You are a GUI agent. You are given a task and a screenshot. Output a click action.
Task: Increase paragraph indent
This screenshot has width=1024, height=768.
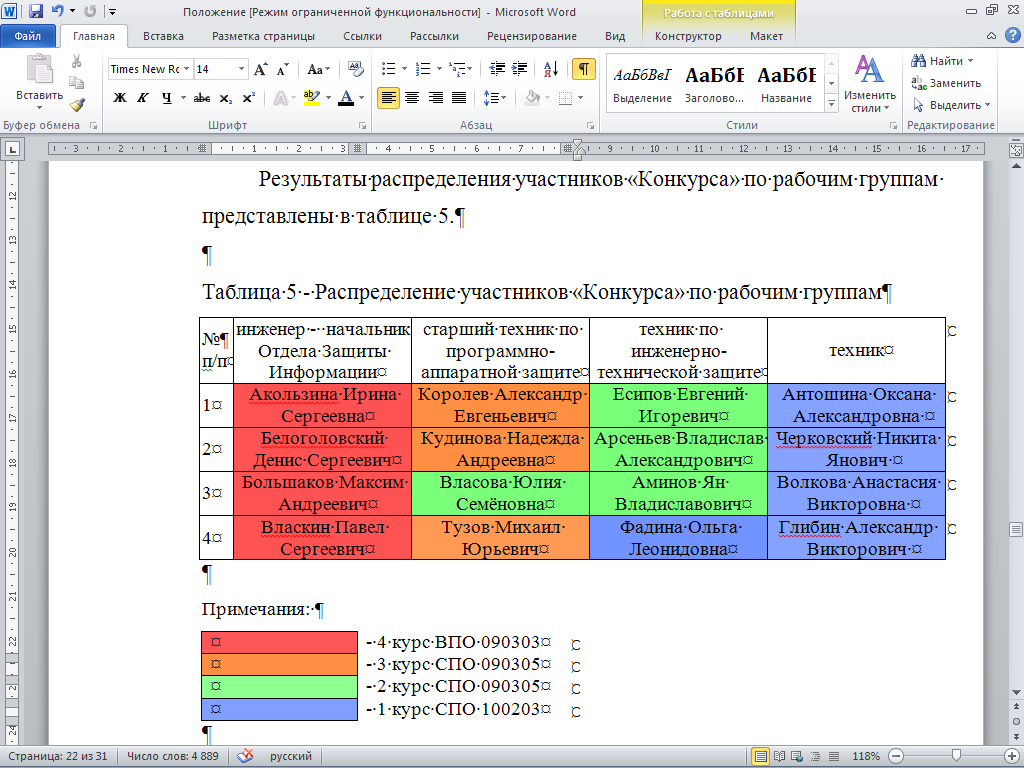[520, 69]
